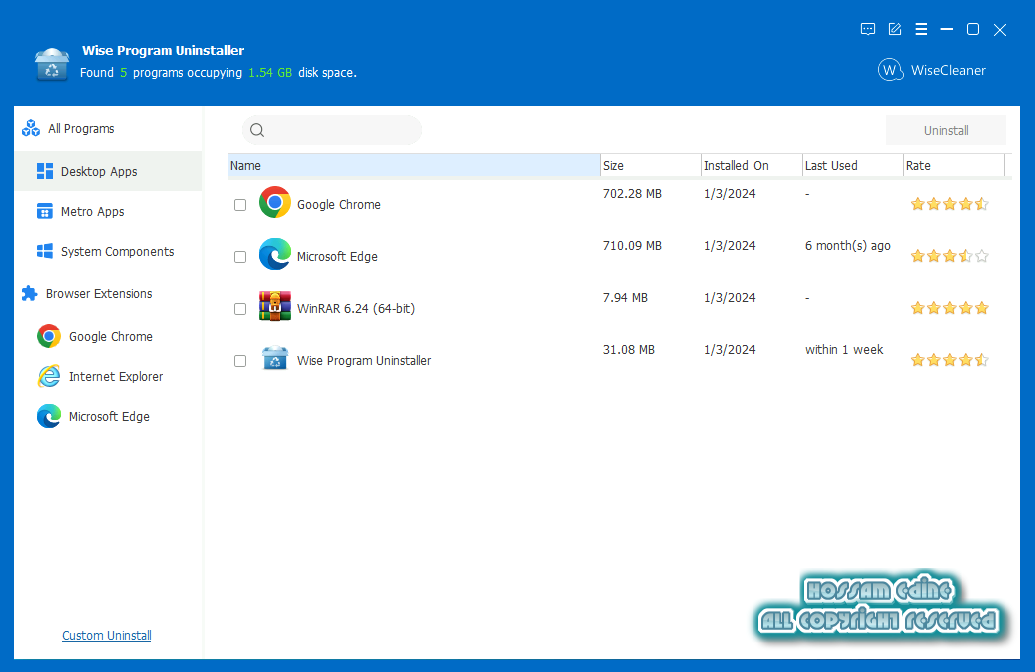Click 'within 1 week' last used cell

pyautogui.click(x=844, y=350)
